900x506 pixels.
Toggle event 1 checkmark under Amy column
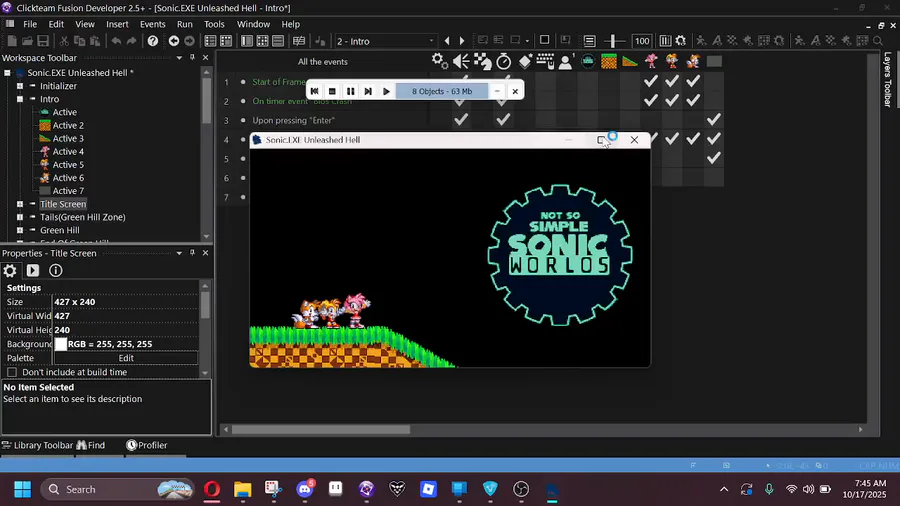pyautogui.click(x=650, y=81)
